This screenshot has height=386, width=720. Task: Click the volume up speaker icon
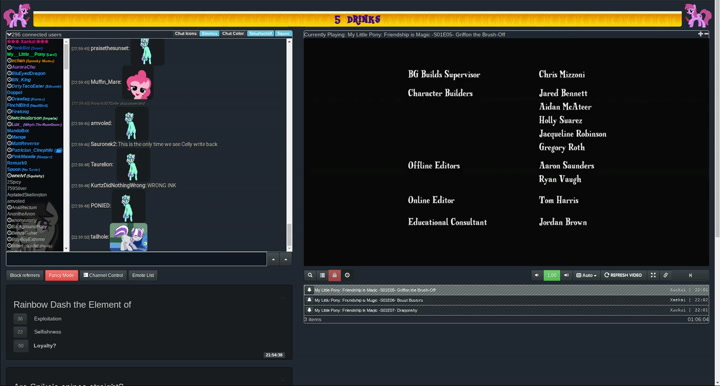click(566, 275)
